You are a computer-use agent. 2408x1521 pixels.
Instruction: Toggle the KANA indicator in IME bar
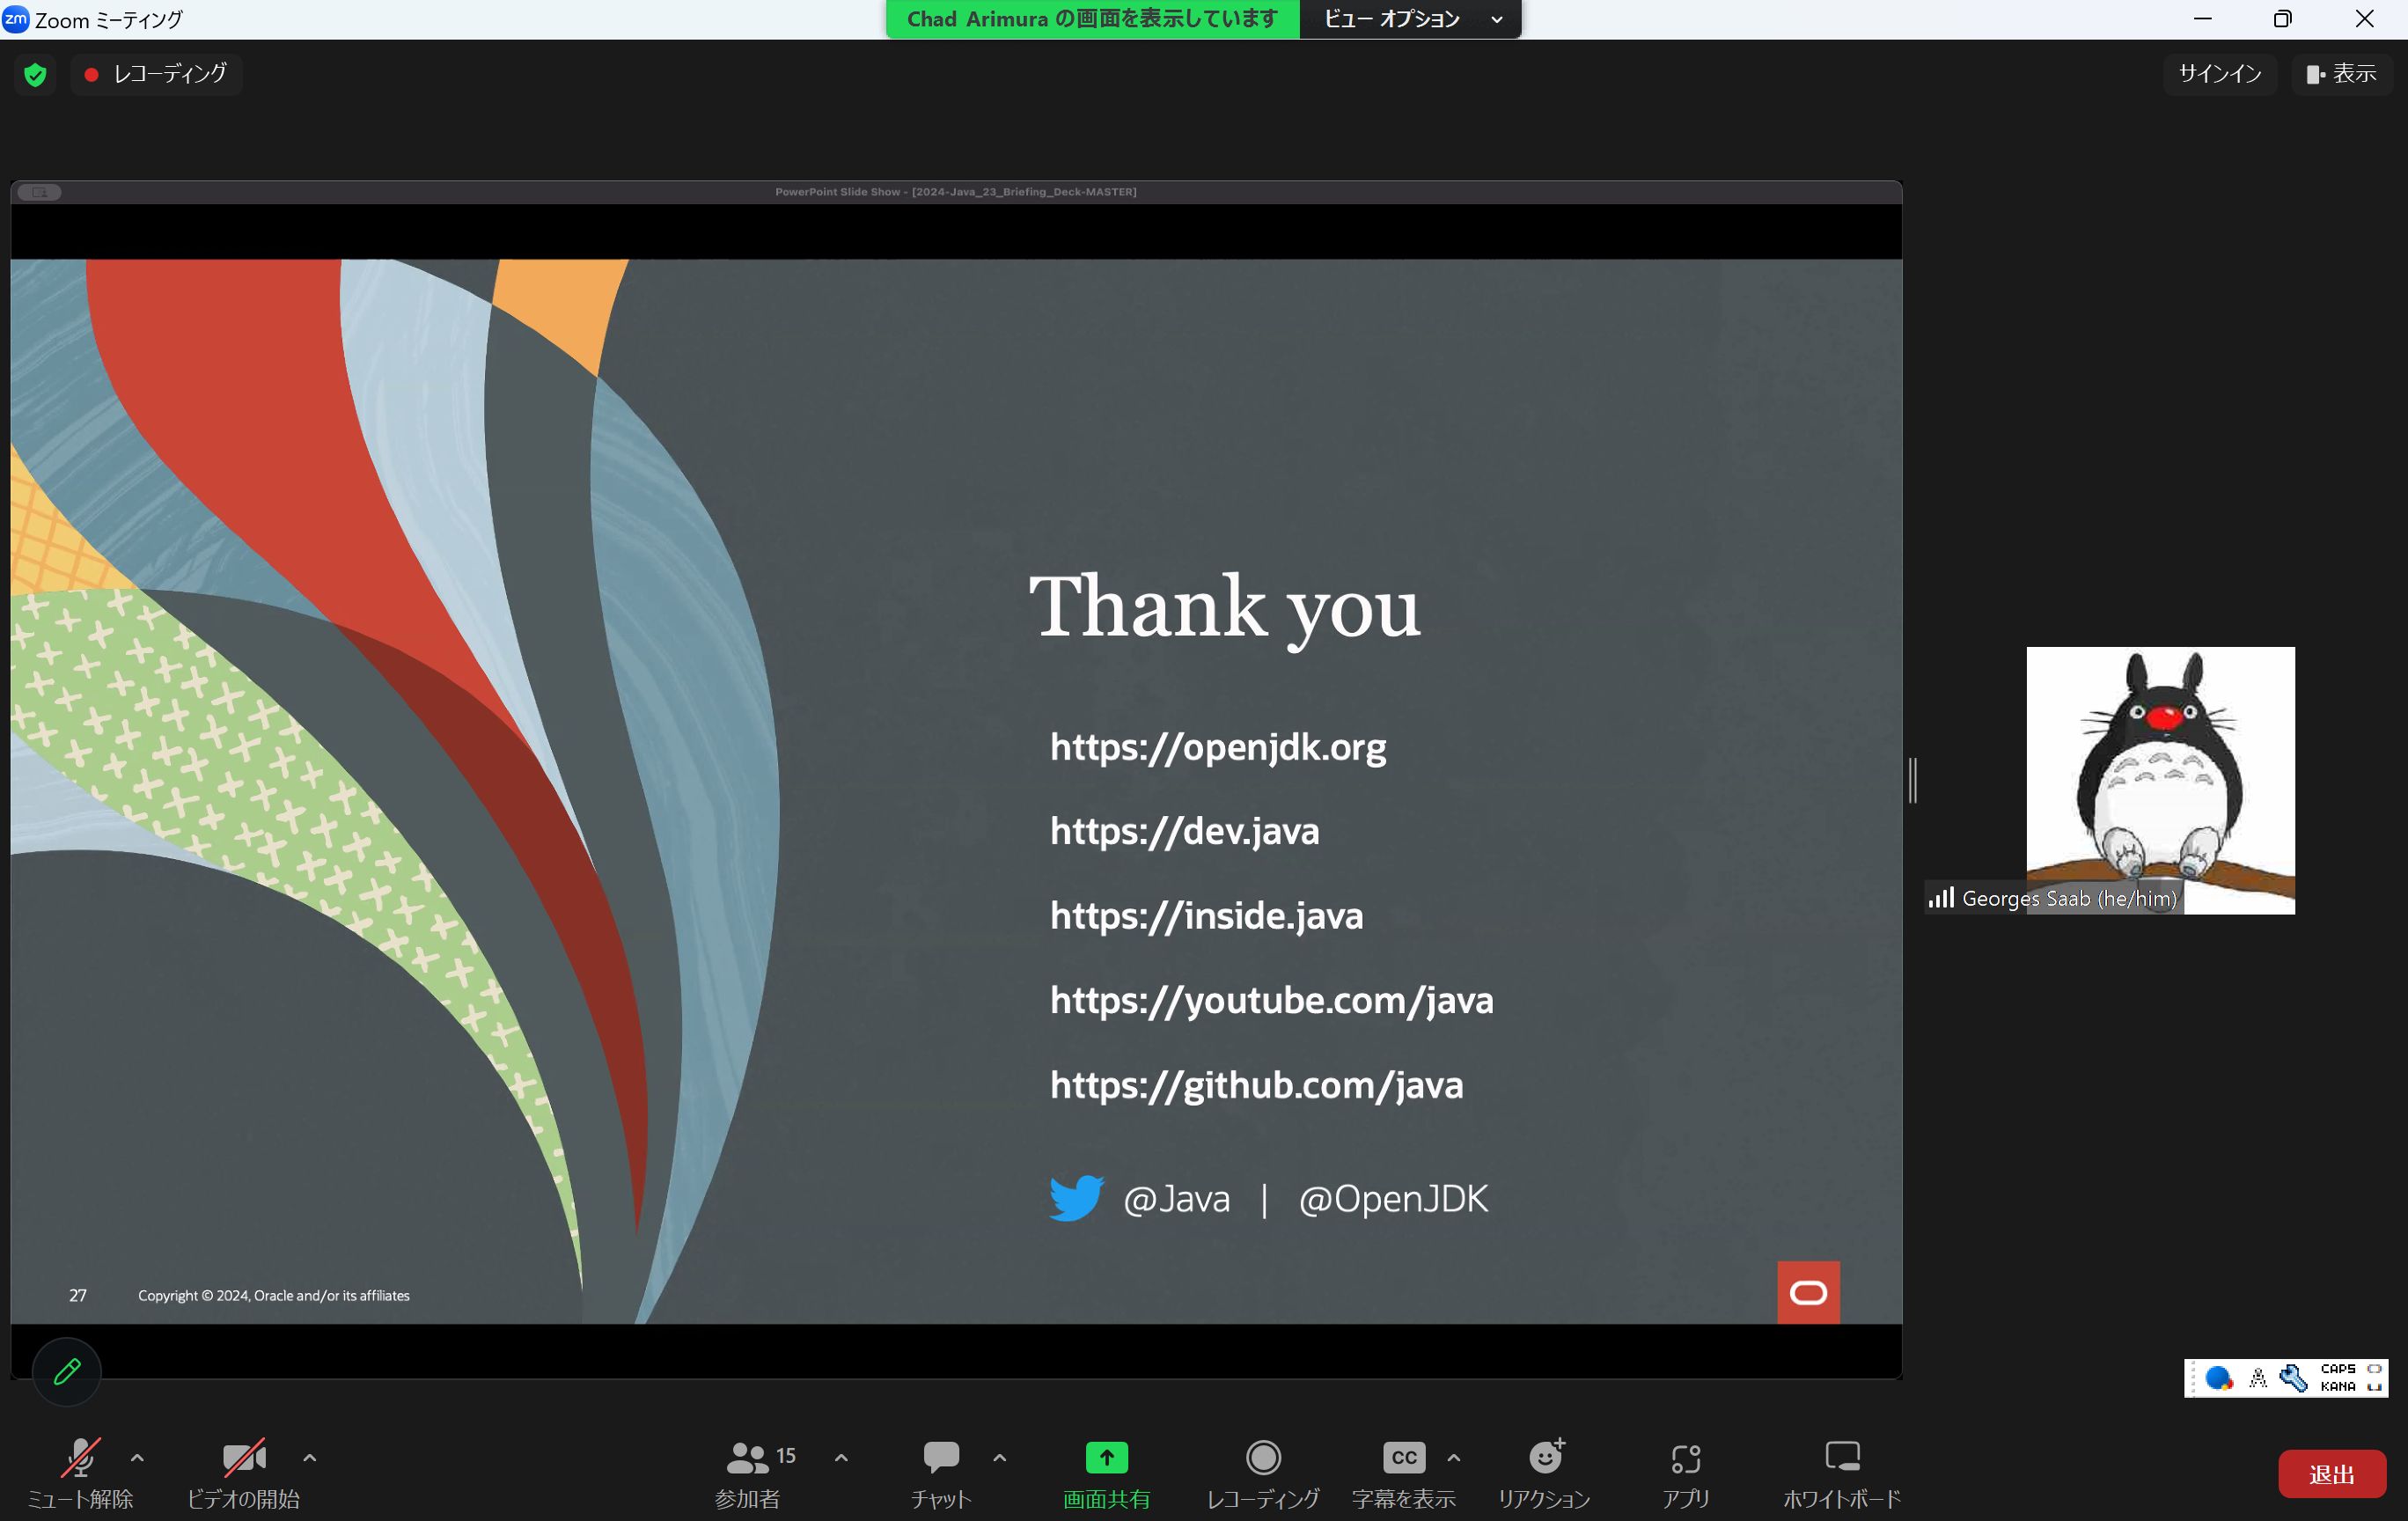coord(2338,1386)
